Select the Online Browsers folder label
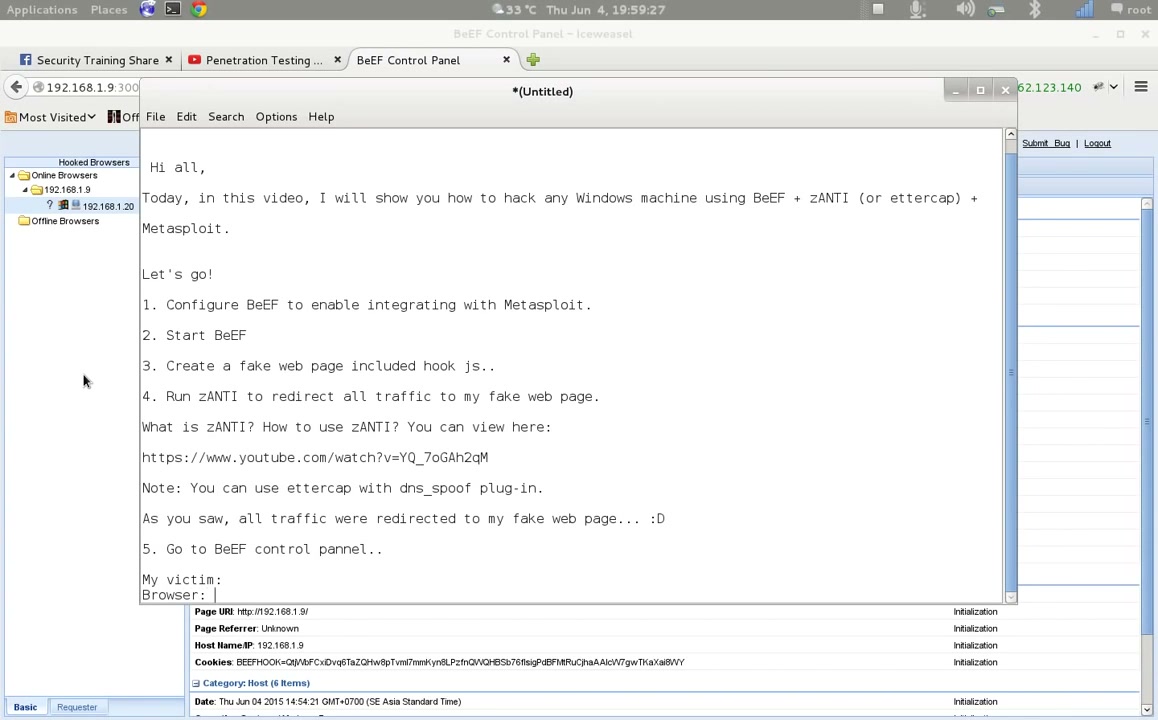The image size is (1158, 720). [x=64, y=176]
